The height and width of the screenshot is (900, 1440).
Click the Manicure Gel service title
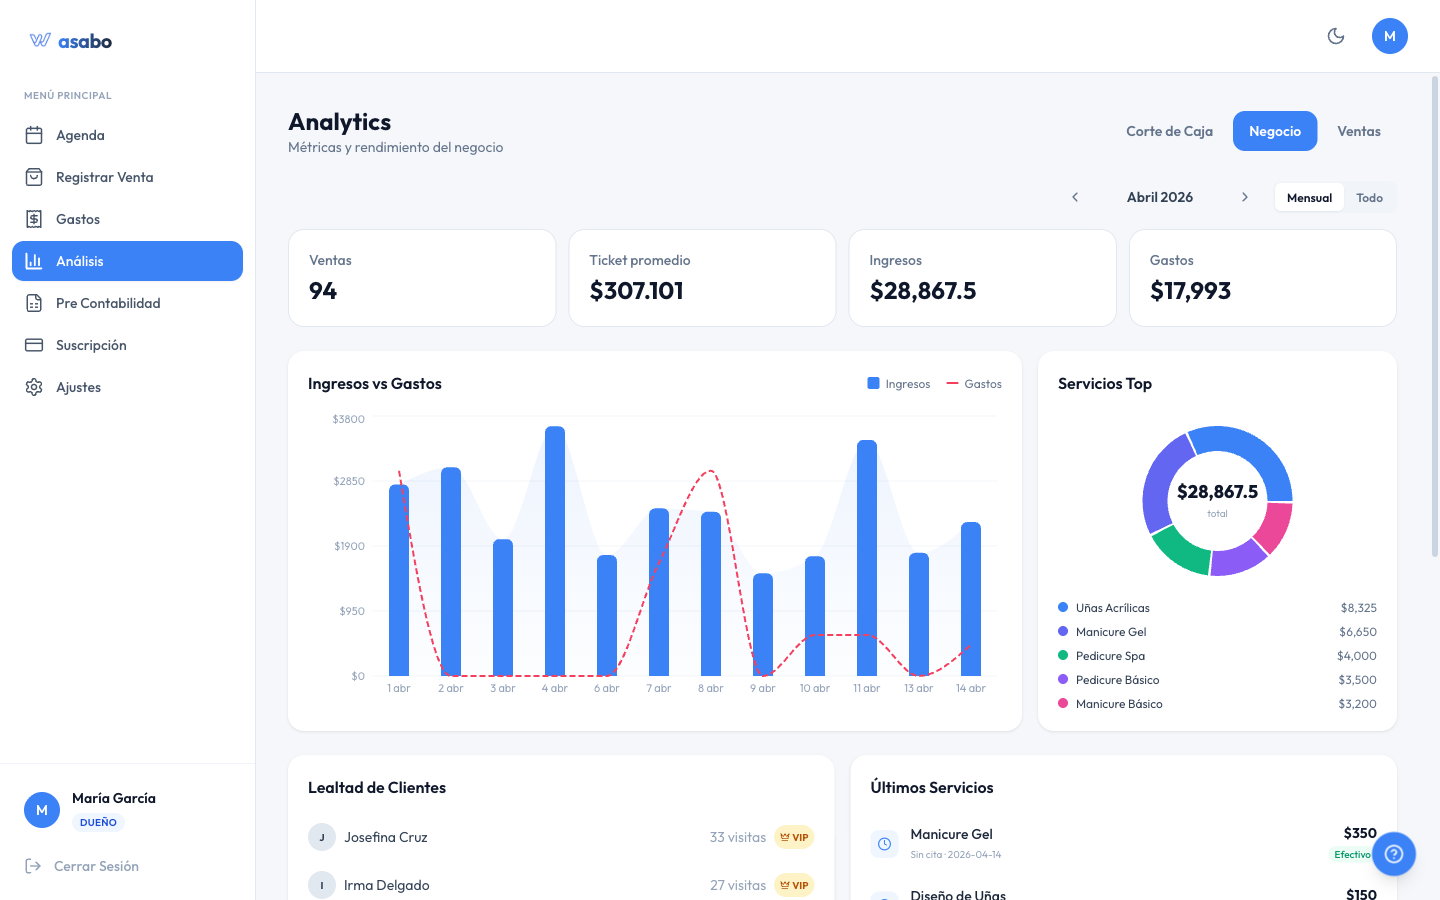coord(951,834)
